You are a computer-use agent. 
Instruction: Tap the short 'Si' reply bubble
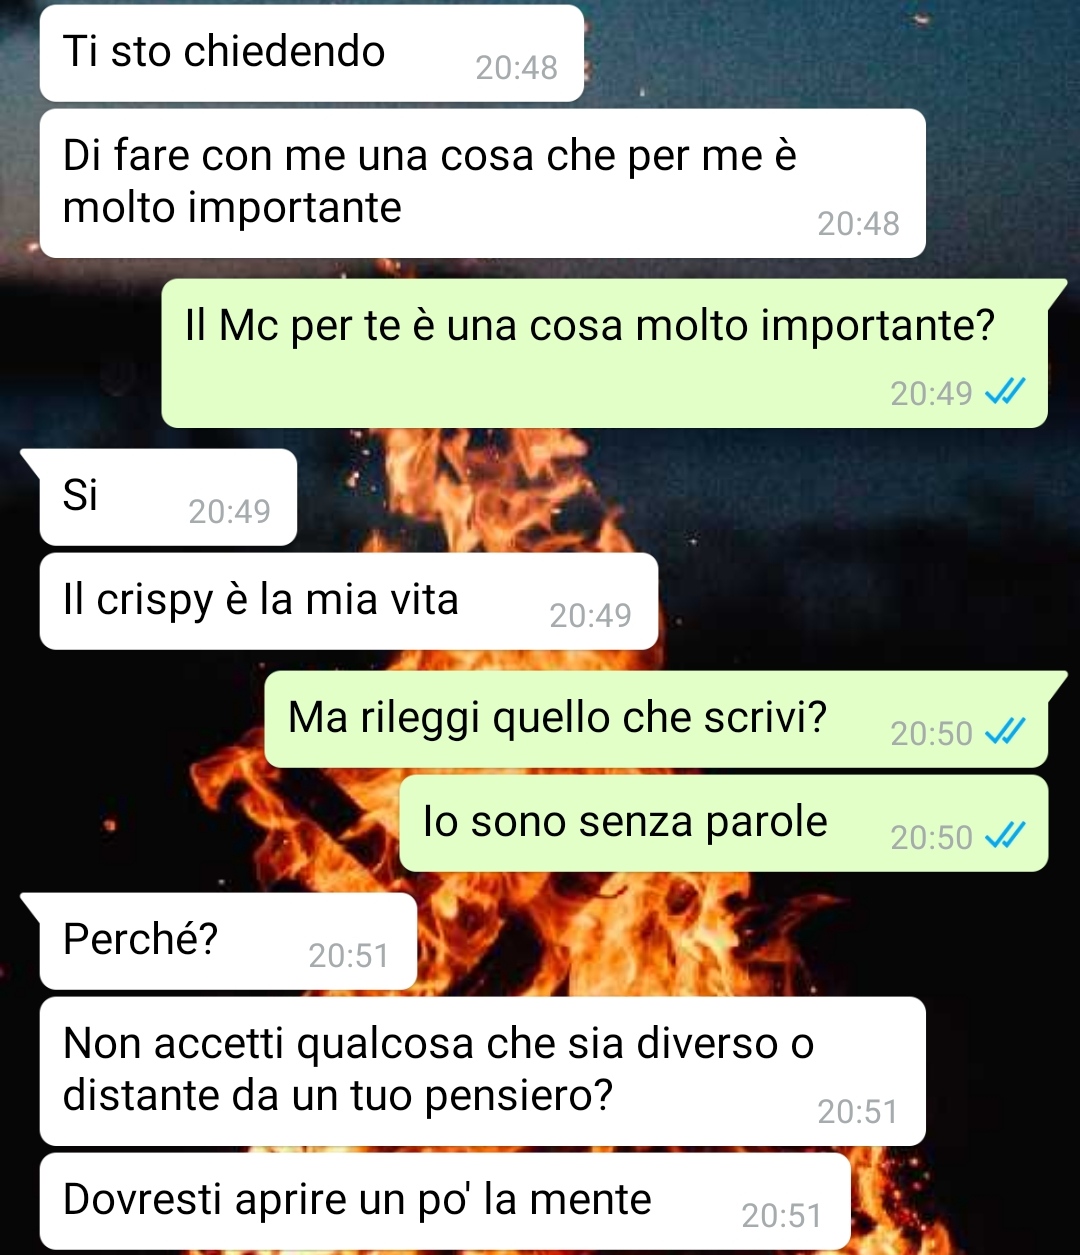click(x=168, y=497)
